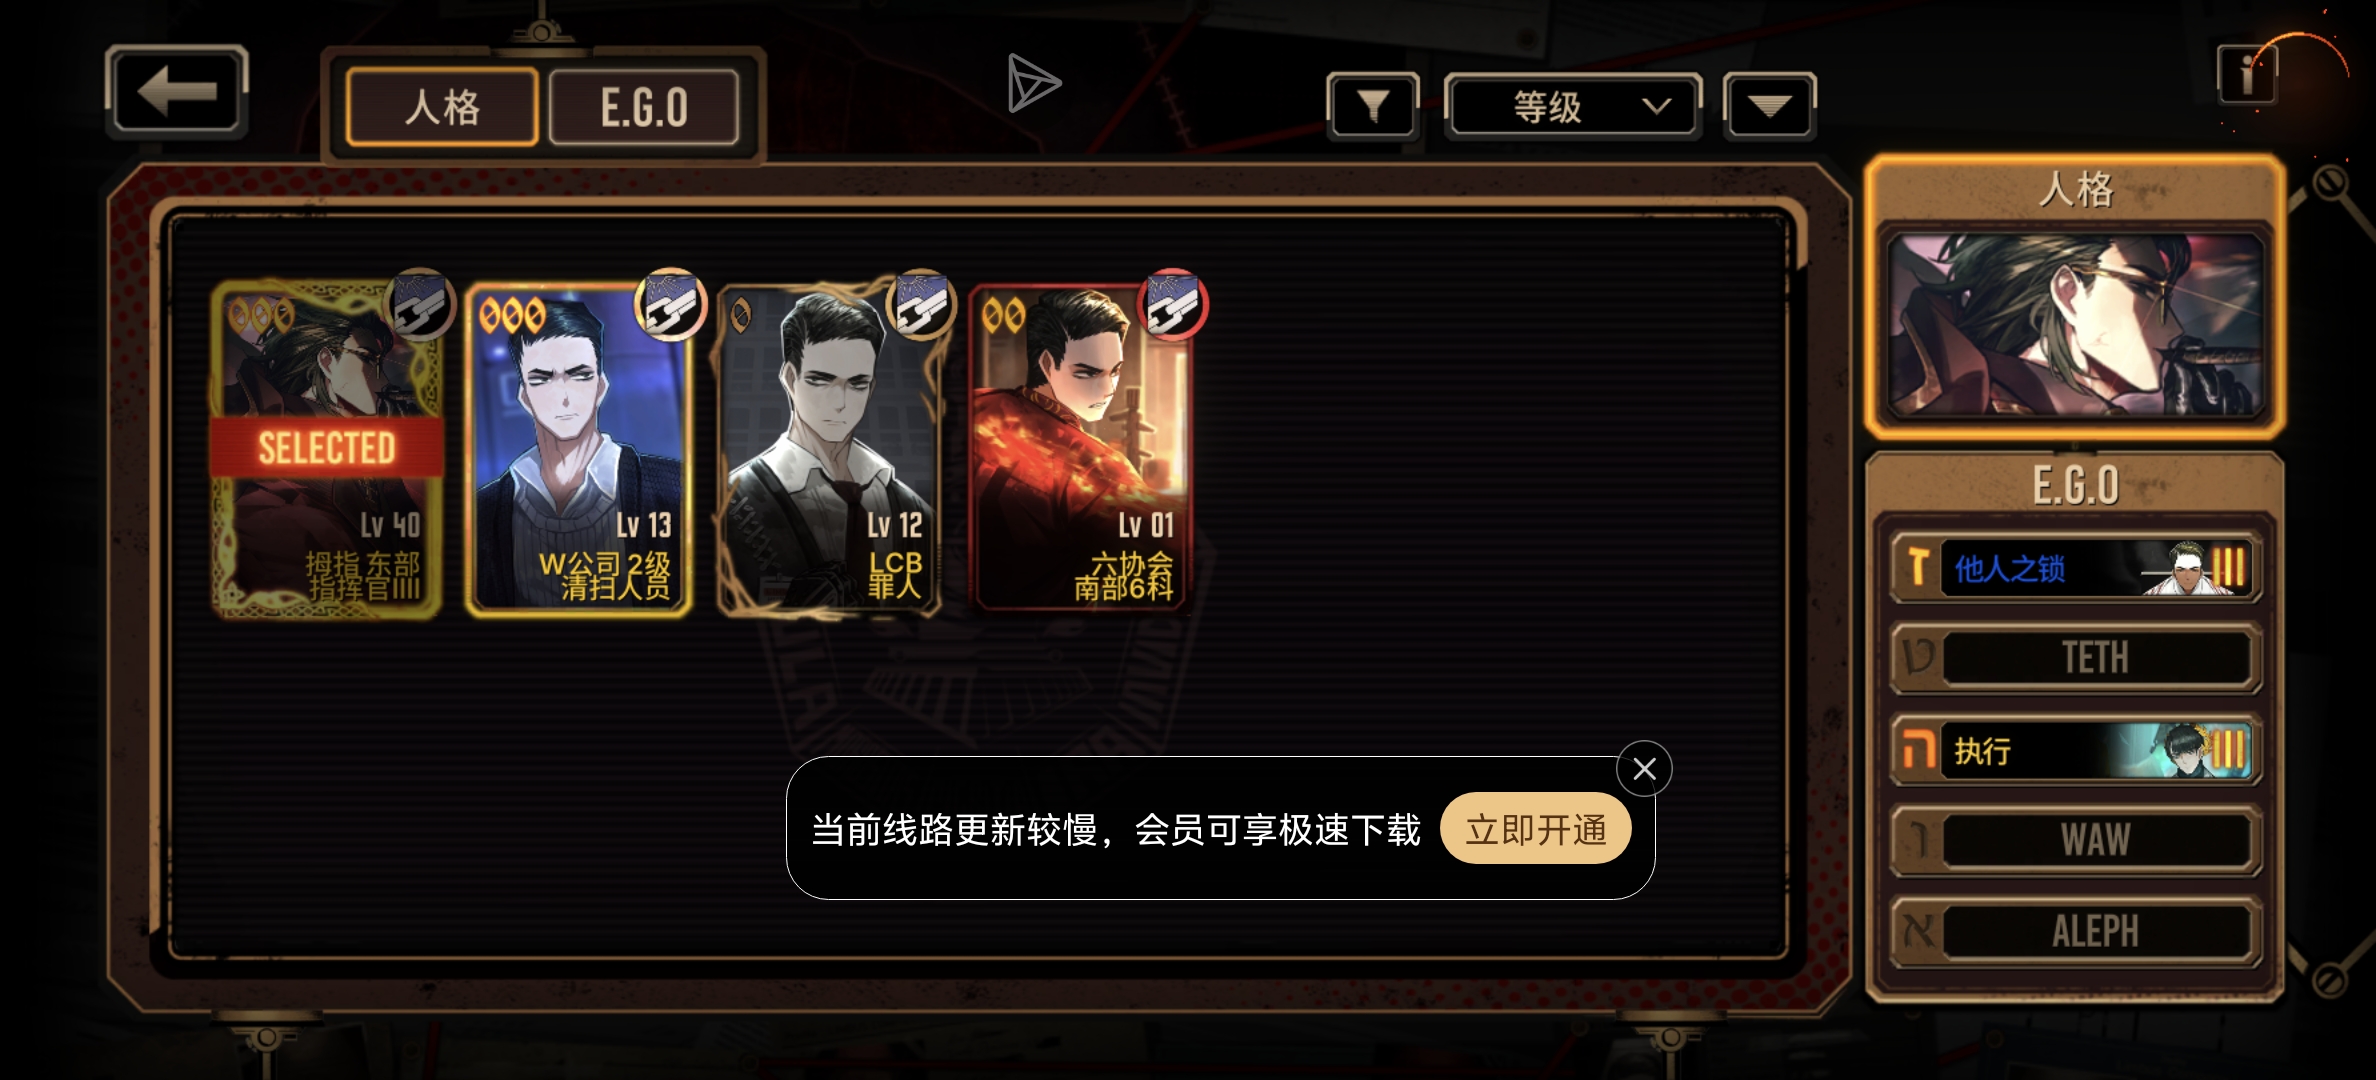Open the 等级 sort dropdown
The image size is (2376, 1080).
click(1573, 106)
